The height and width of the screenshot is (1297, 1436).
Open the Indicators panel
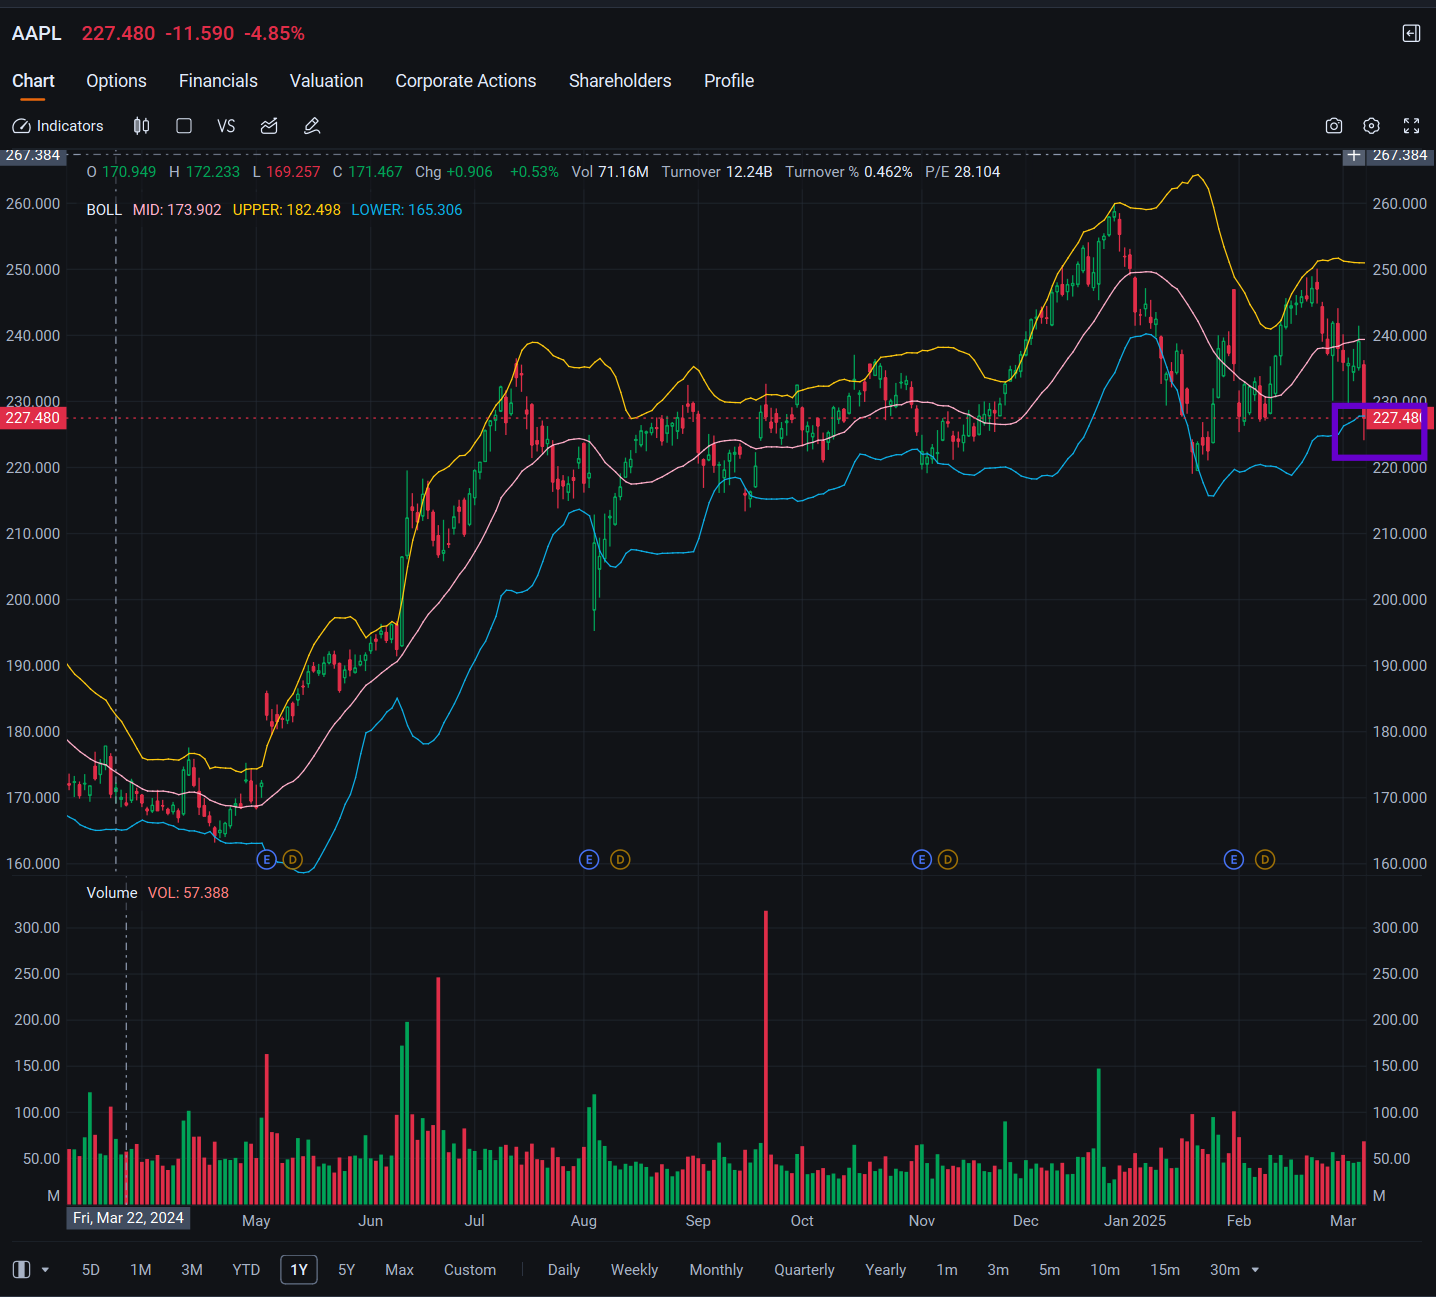pos(58,126)
